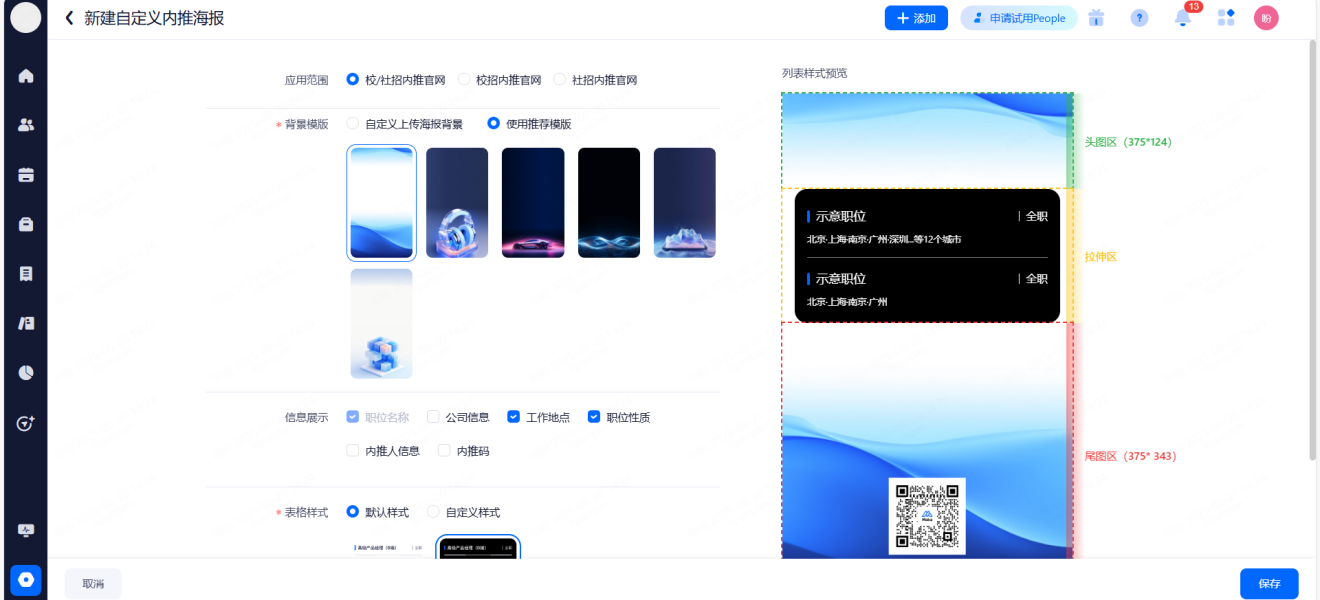Screen dimensions: 1320x600
Task: Choose 自定义样式 table style radio
Action: coord(433,512)
